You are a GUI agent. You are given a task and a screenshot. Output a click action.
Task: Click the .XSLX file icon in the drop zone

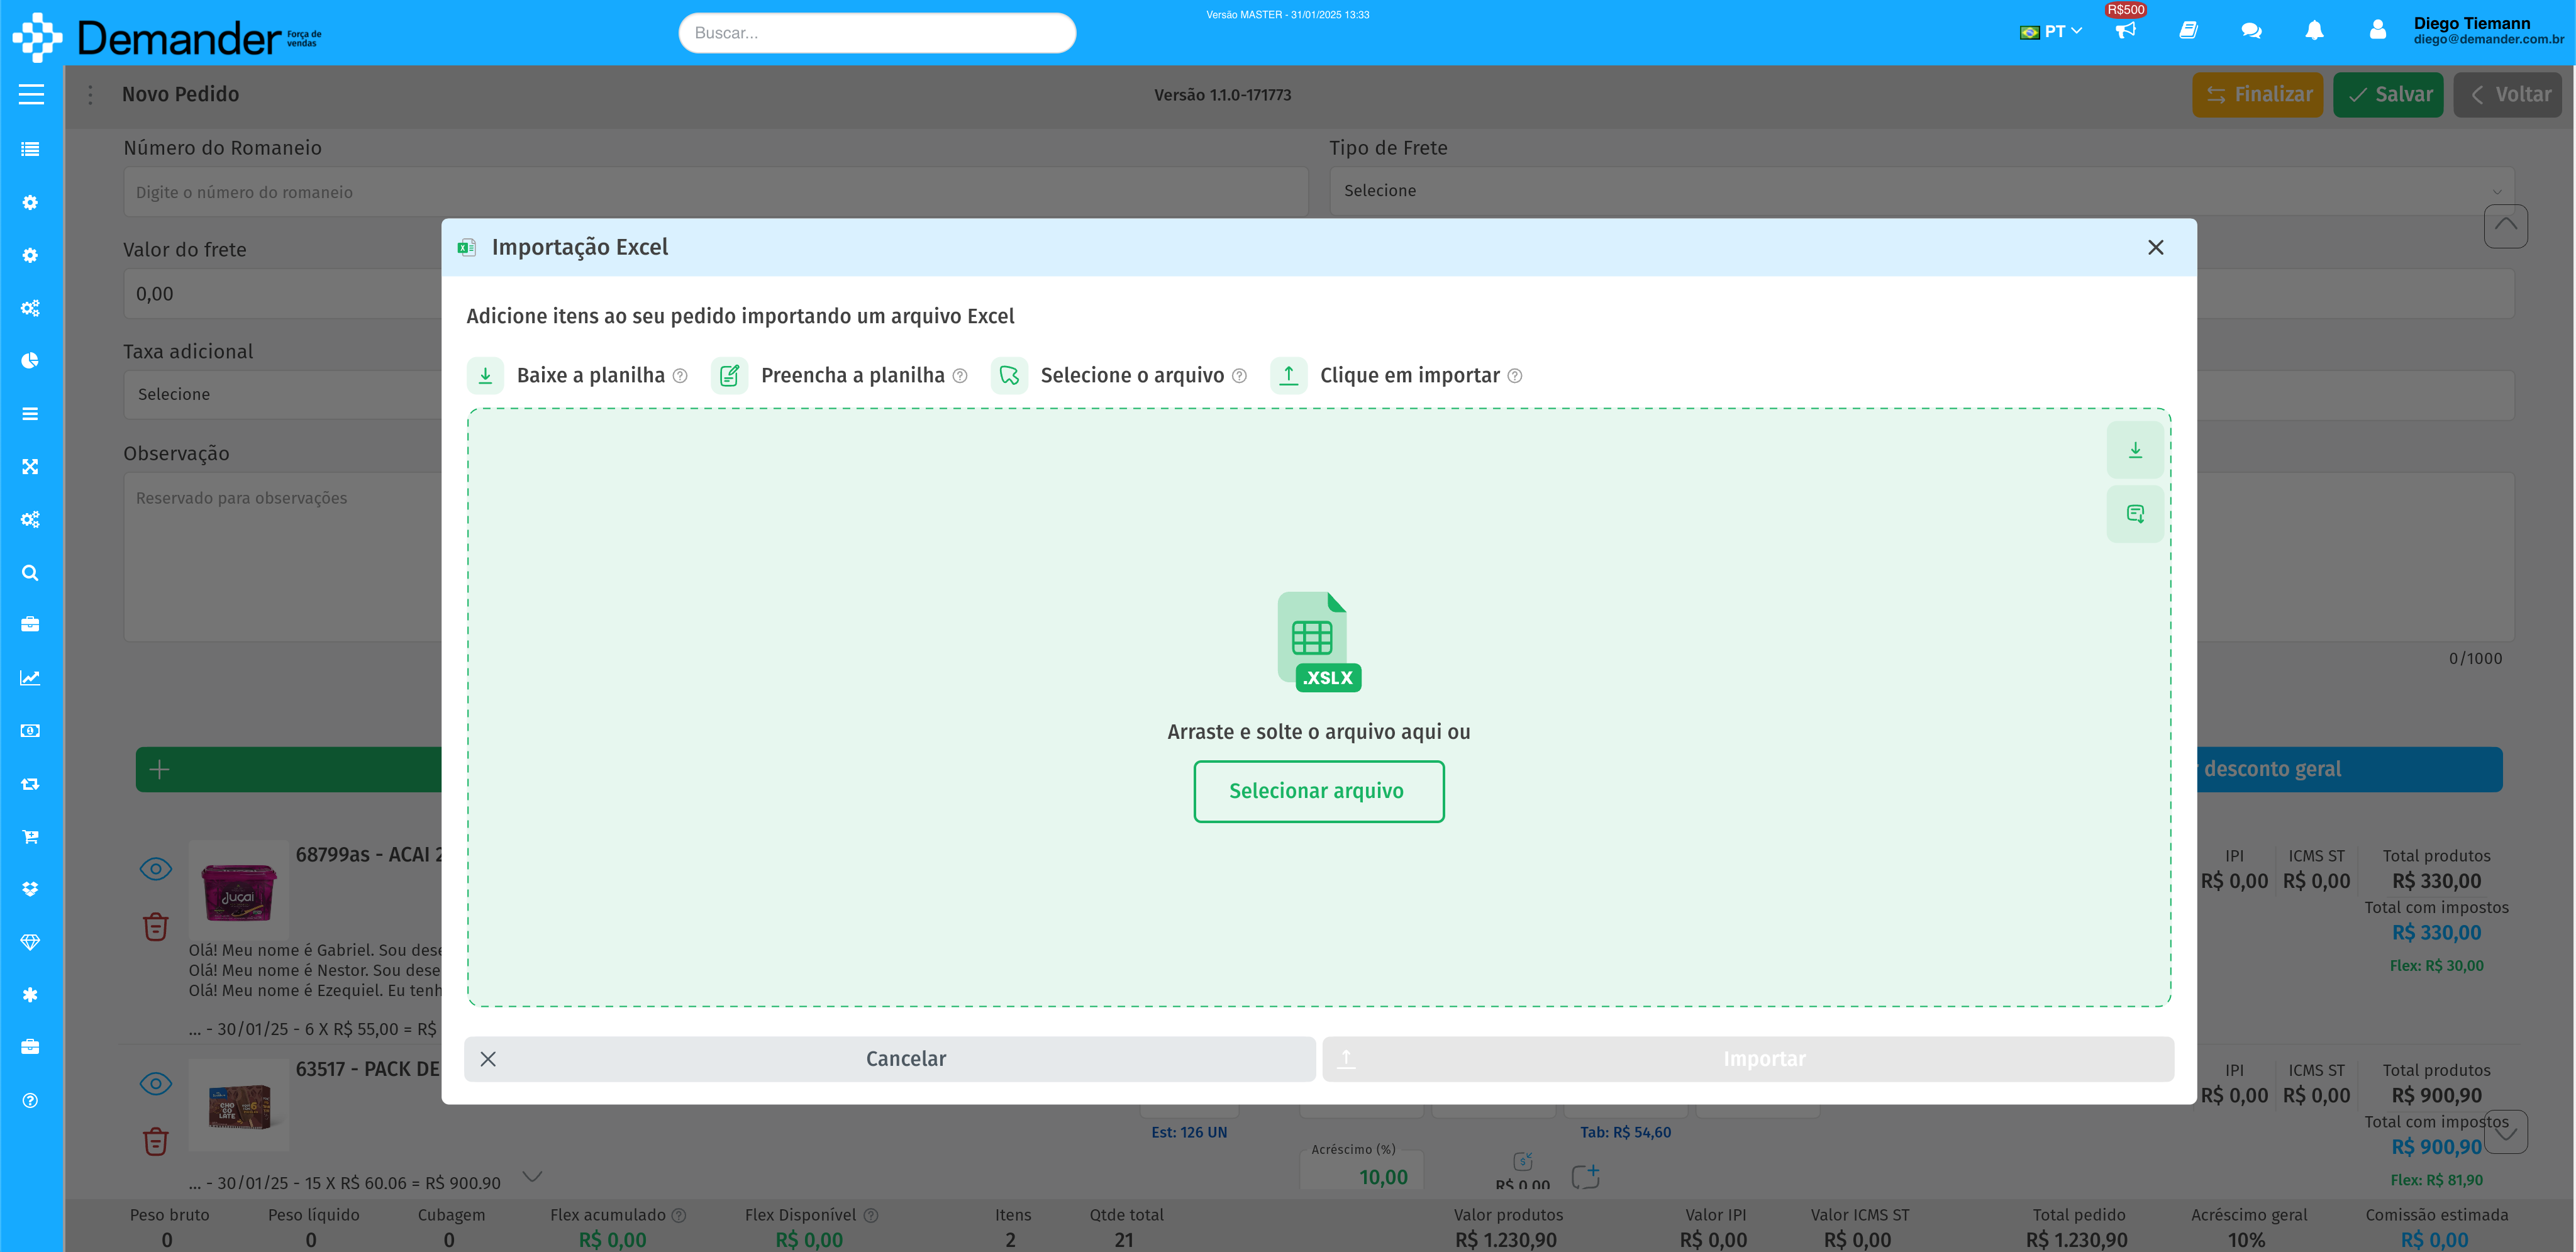pos(1319,642)
